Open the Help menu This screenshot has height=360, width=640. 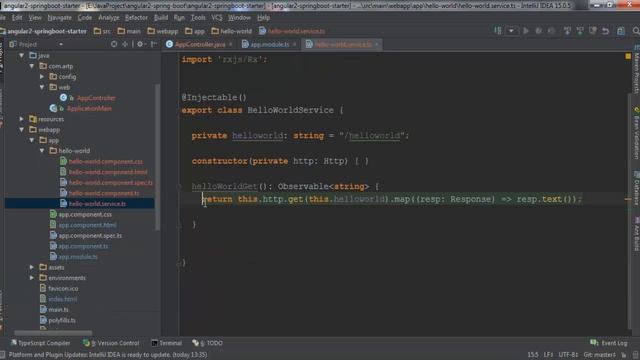[x=263, y=18]
